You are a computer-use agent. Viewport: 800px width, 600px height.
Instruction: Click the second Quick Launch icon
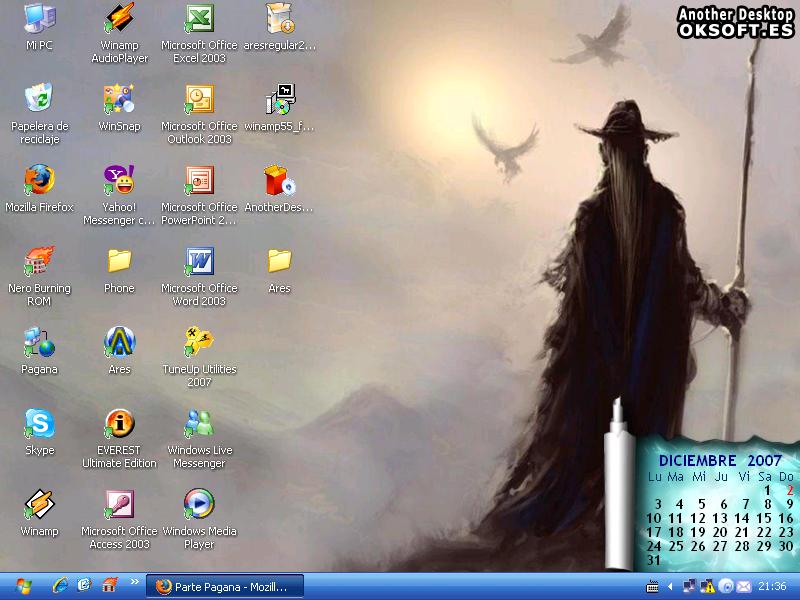(84, 585)
